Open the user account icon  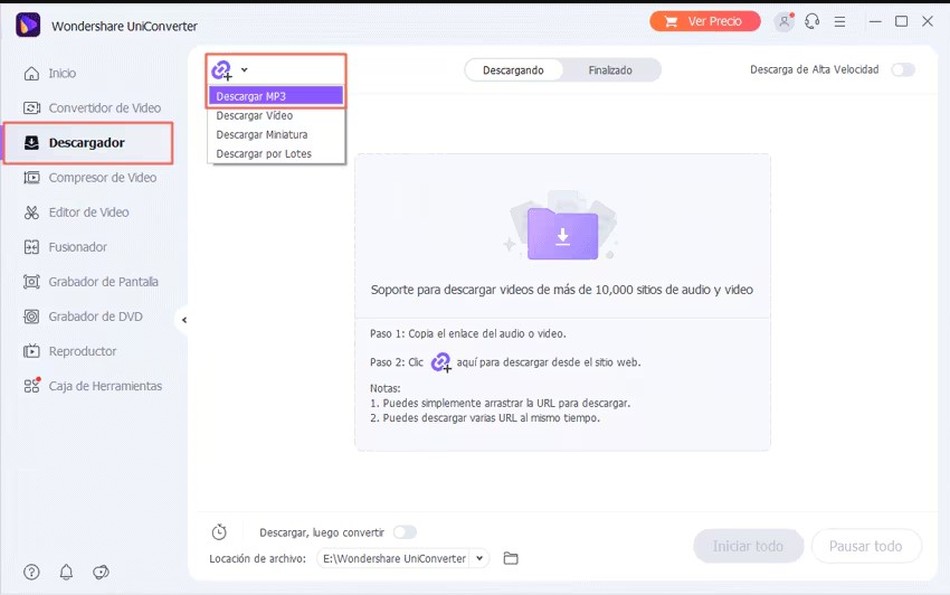coord(784,22)
